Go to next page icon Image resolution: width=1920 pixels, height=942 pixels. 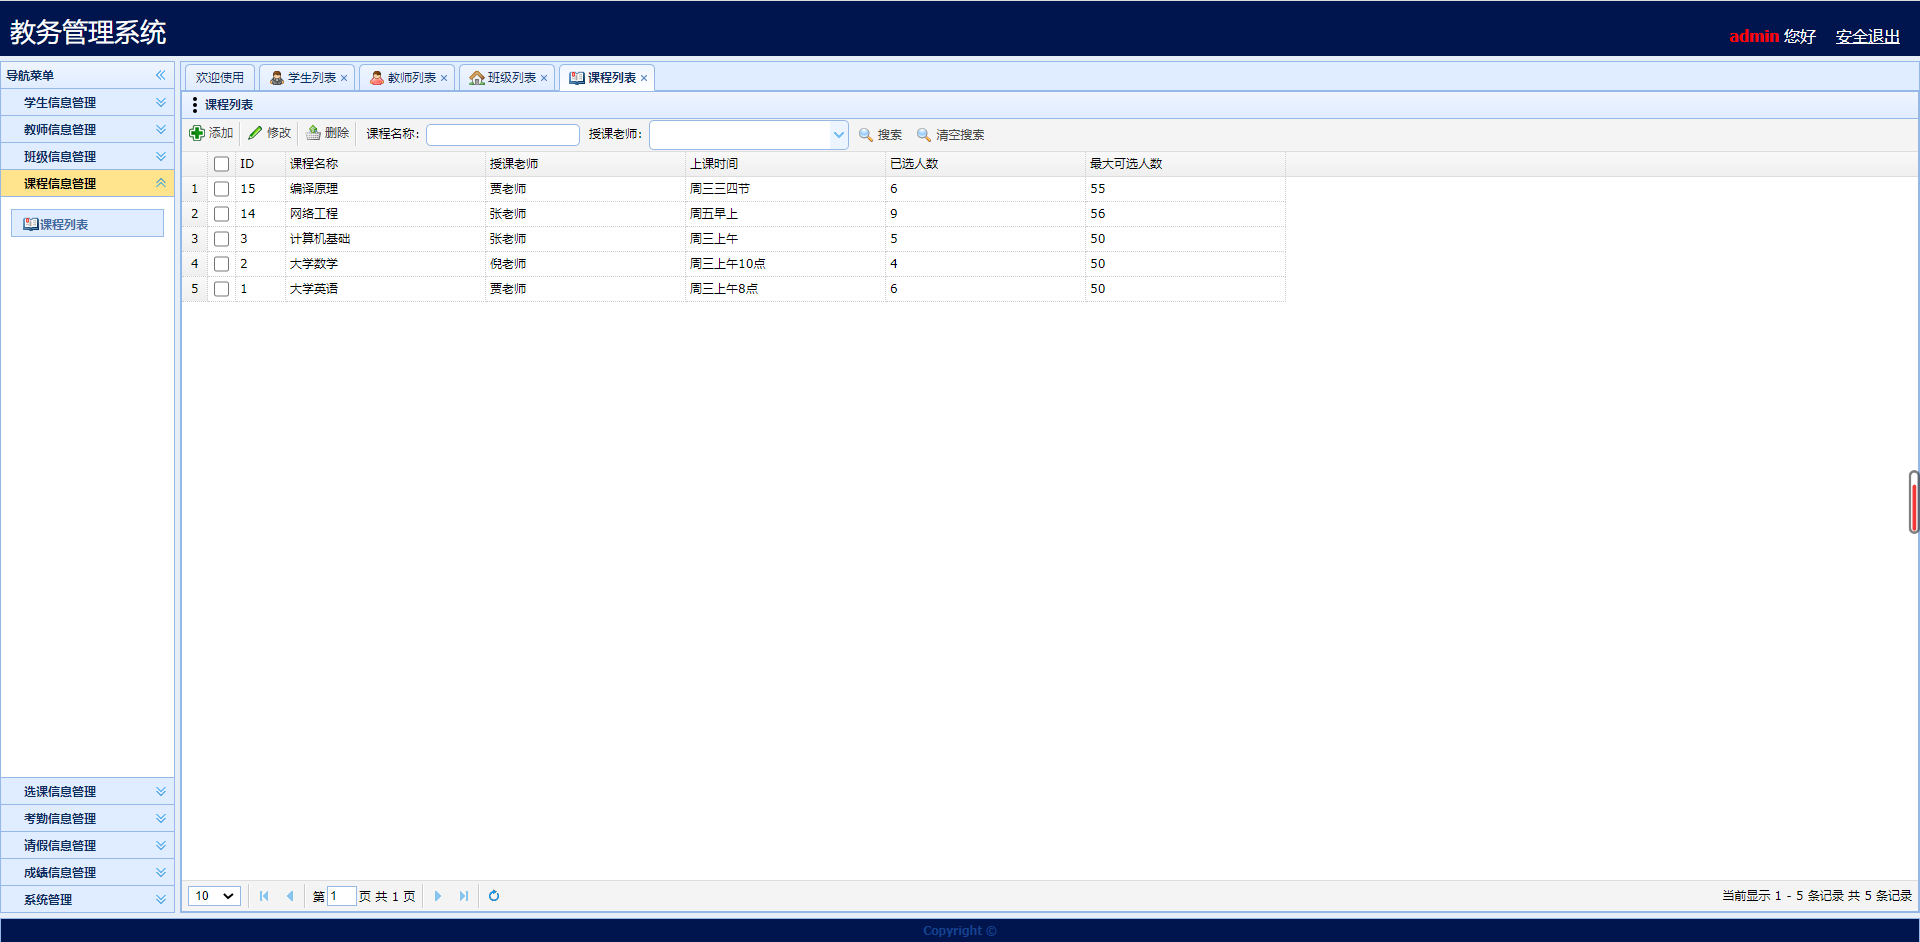click(438, 896)
